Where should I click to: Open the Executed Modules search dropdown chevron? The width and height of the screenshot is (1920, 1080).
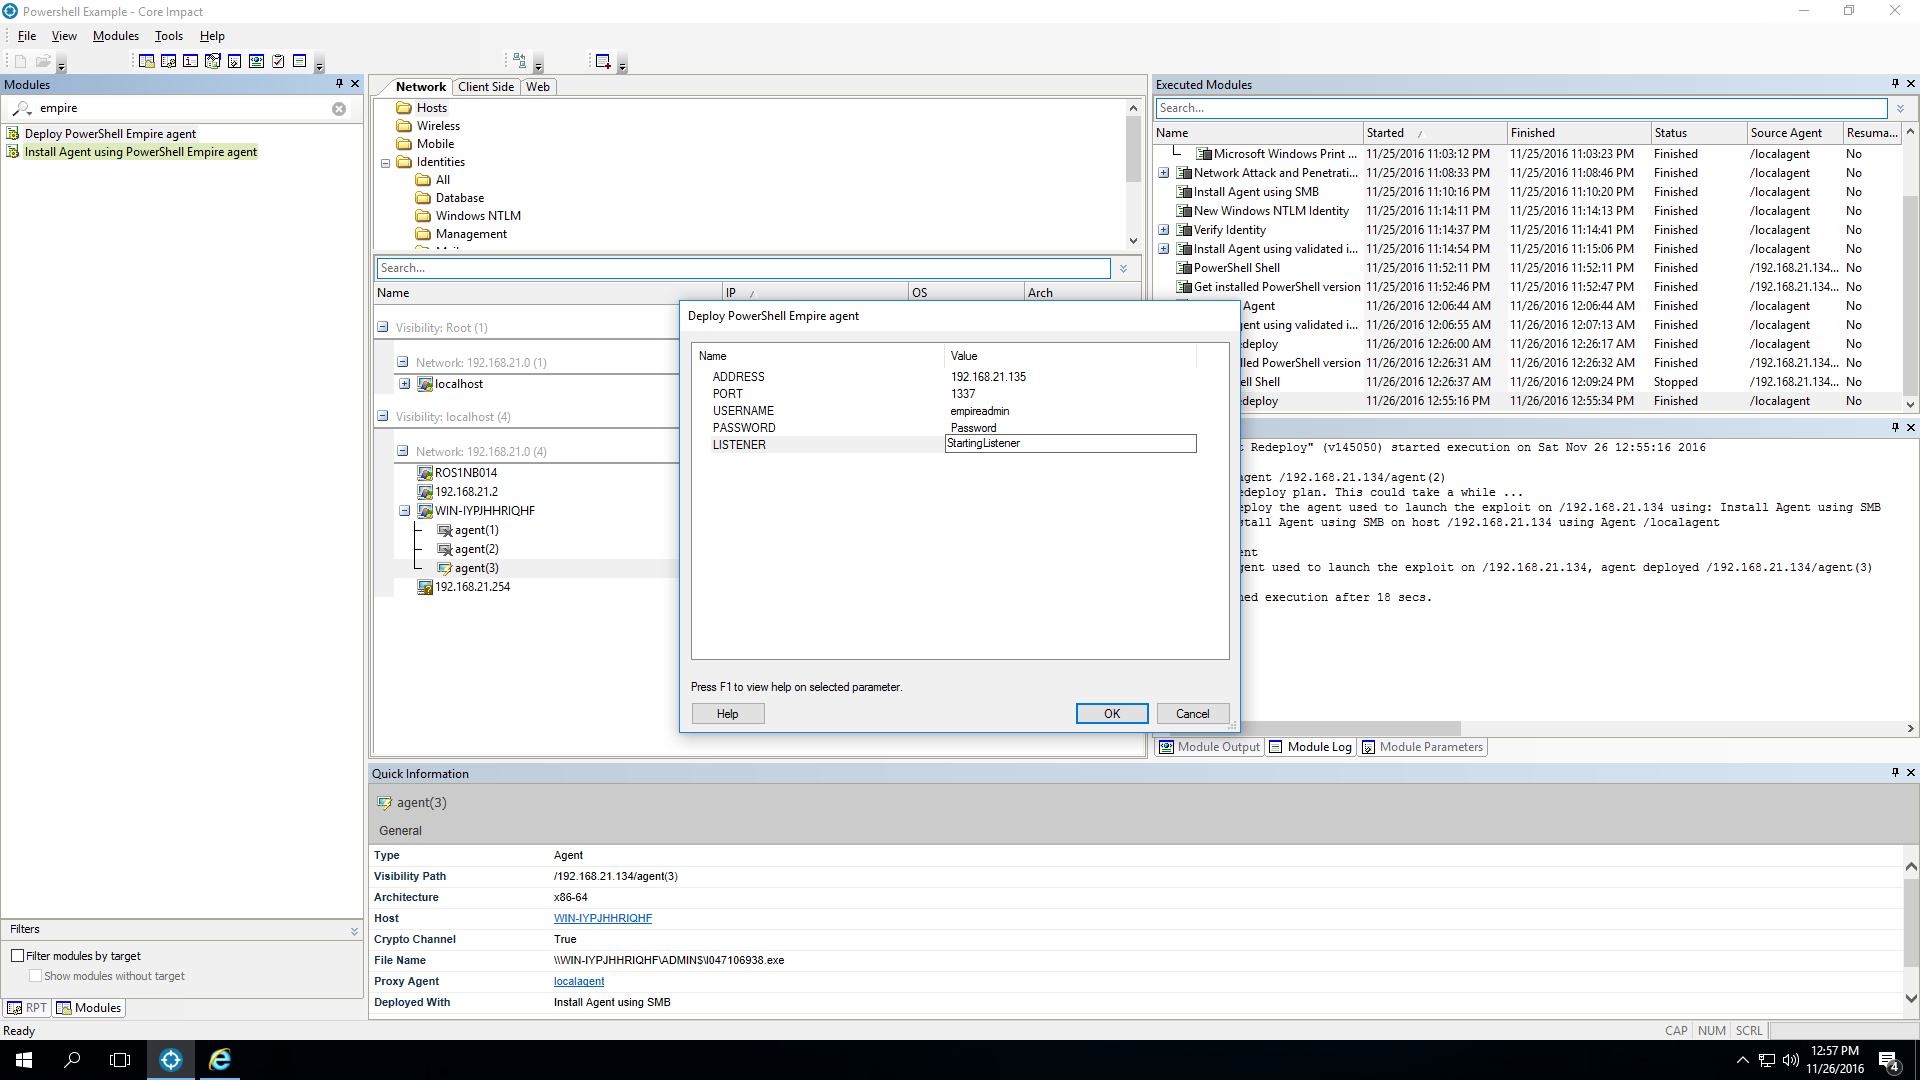tap(1900, 108)
